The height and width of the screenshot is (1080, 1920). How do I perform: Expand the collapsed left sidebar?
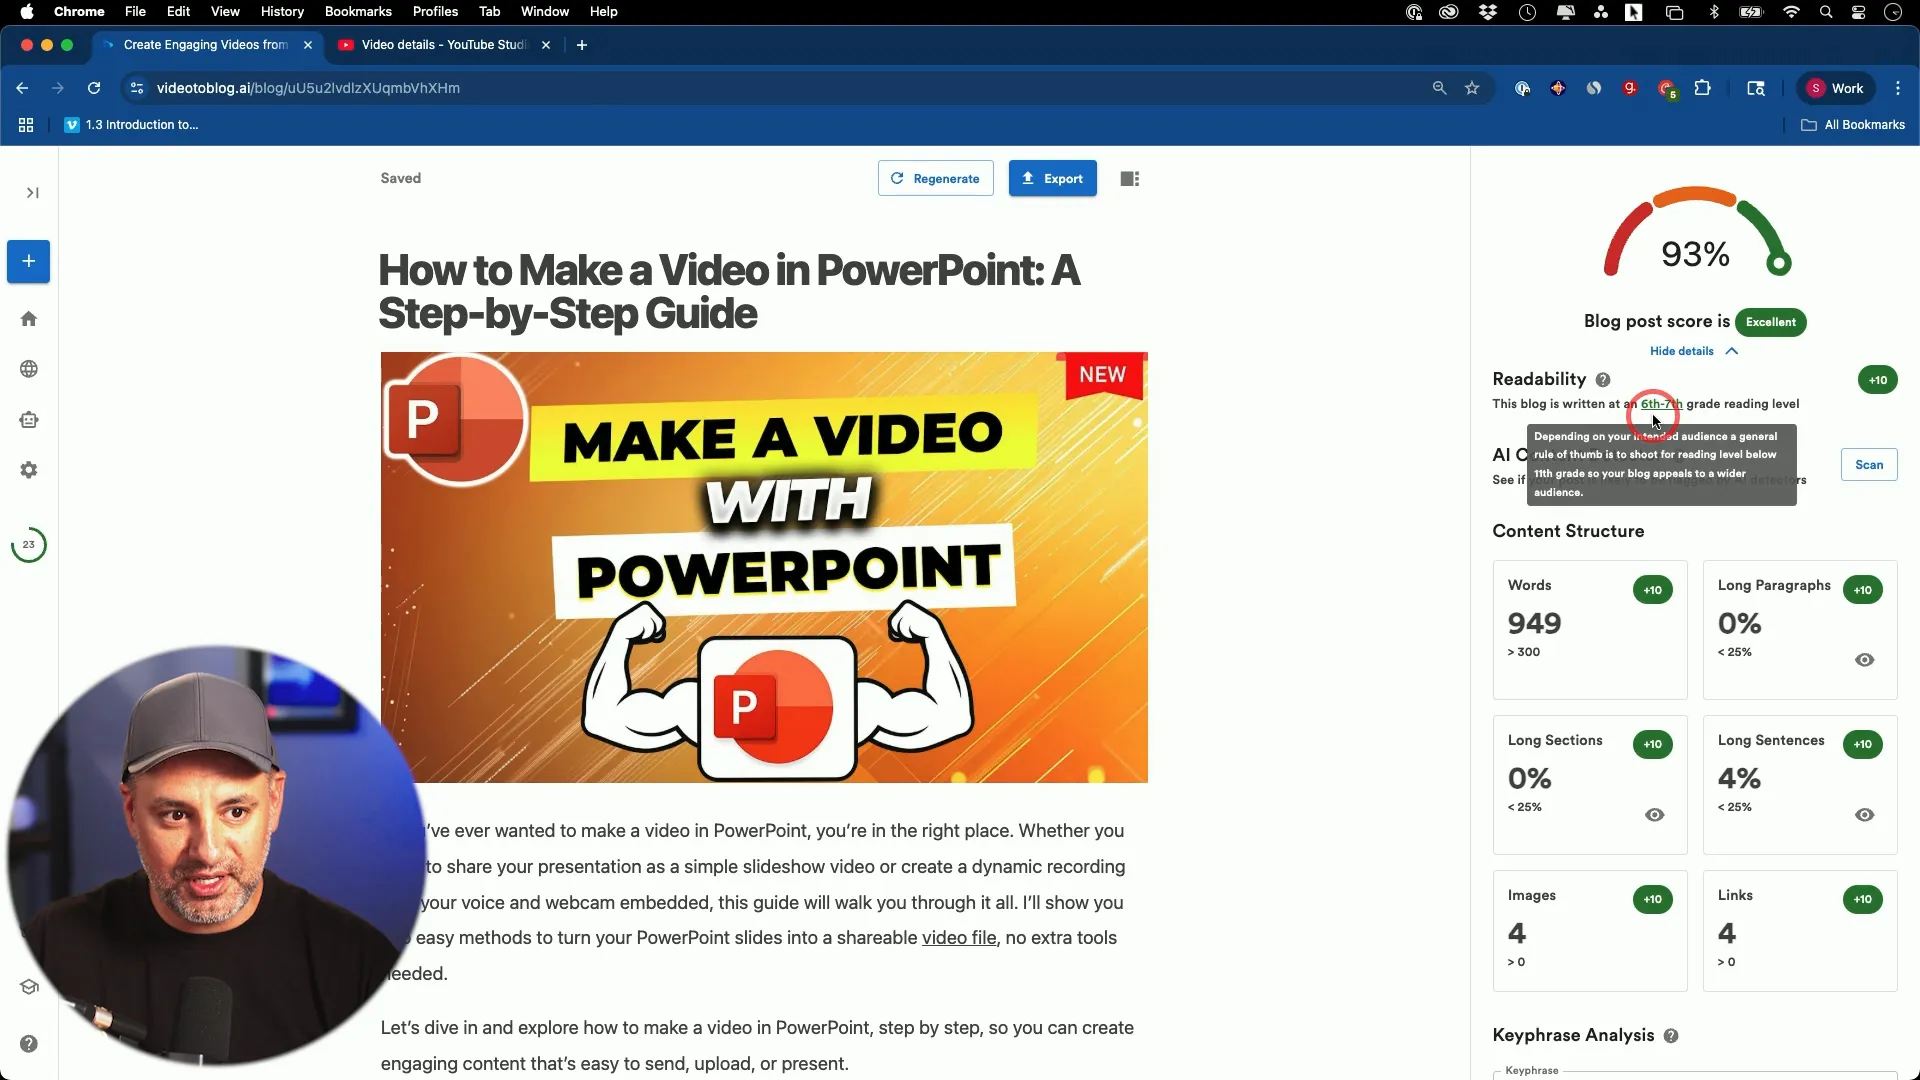click(x=32, y=192)
